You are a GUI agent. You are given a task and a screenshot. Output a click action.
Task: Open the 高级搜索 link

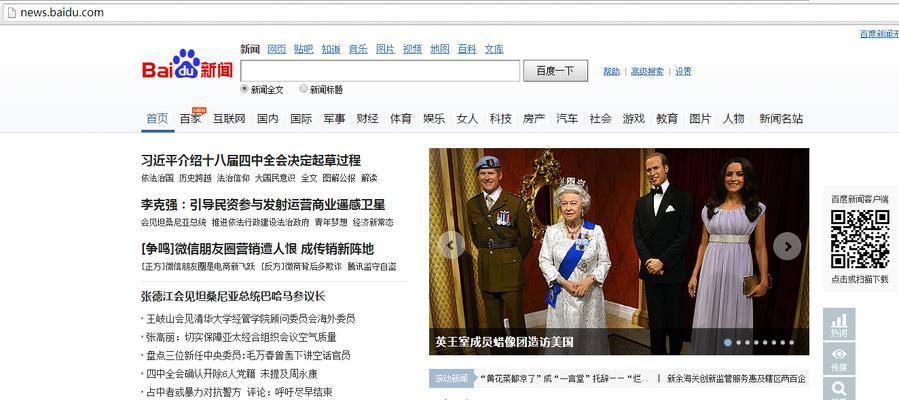coord(647,72)
